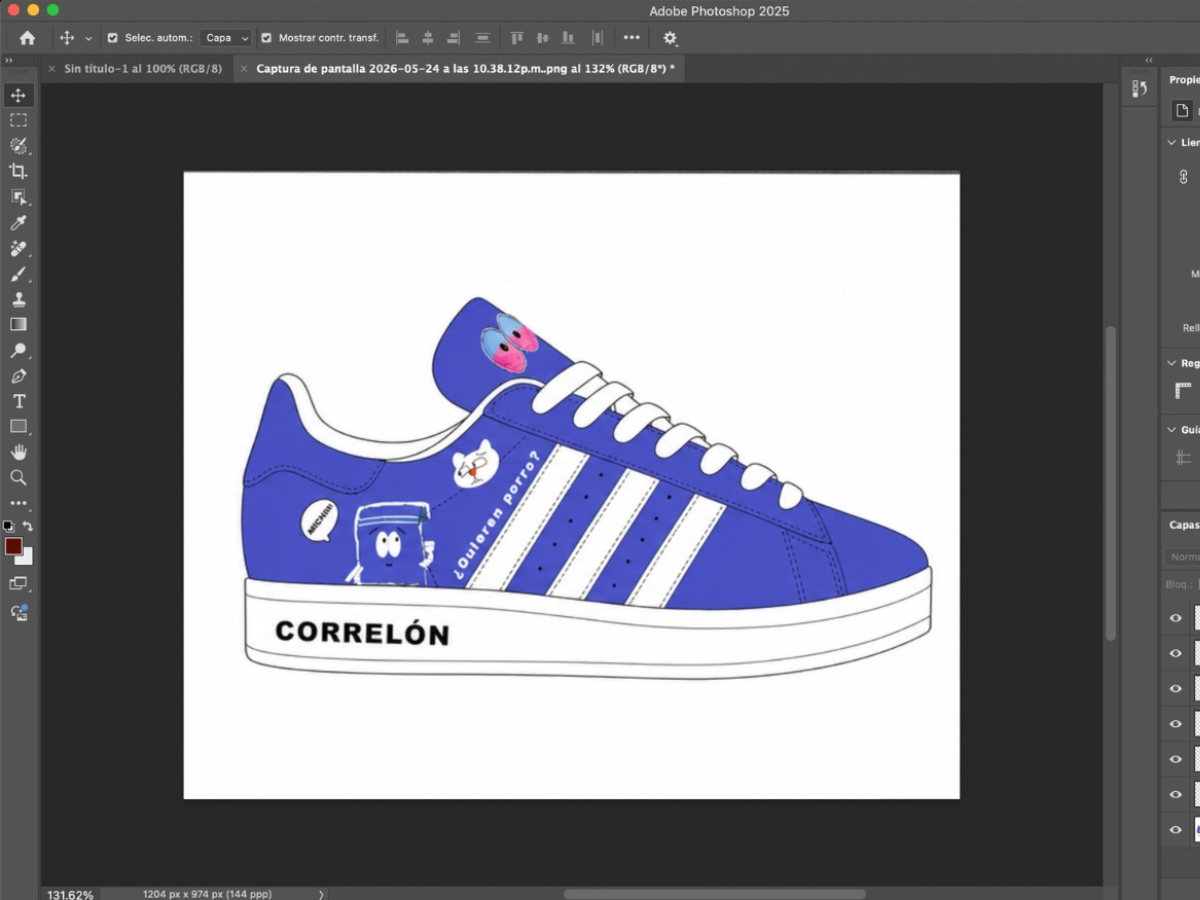1200x900 pixels.
Task: Select the Clone Stamp tool
Action: (x=18, y=299)
